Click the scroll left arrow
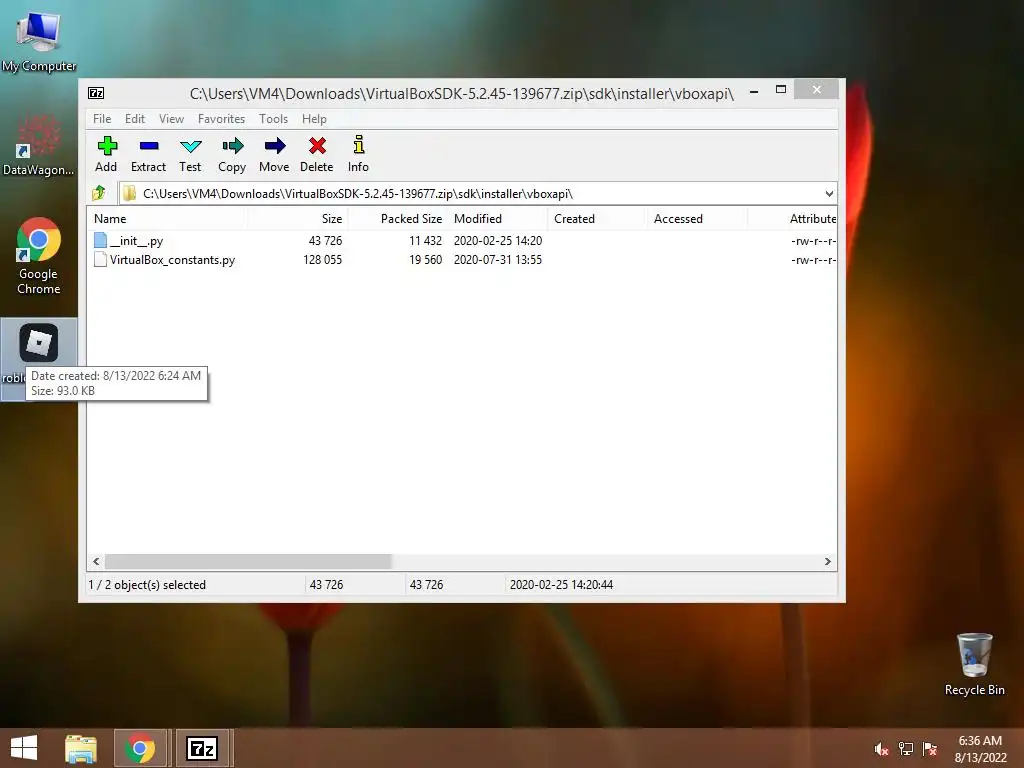The height and width of the screenshot is (768, 1024). click(x=96, y=562)
